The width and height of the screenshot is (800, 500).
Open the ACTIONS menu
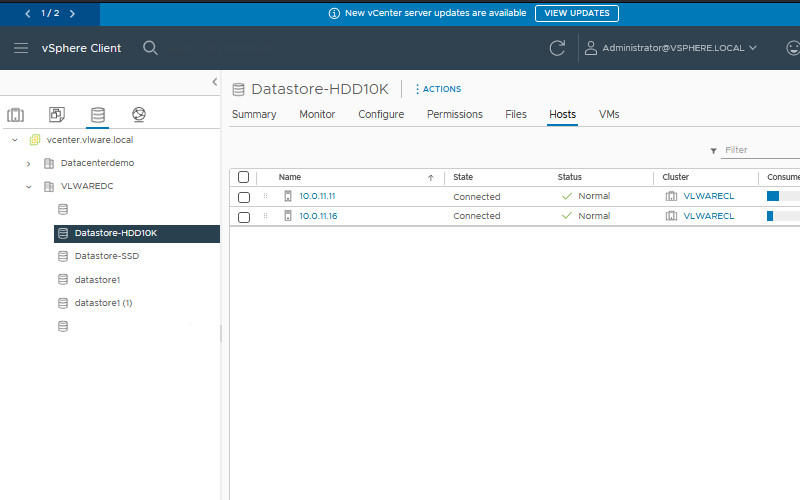coord(438,89)
